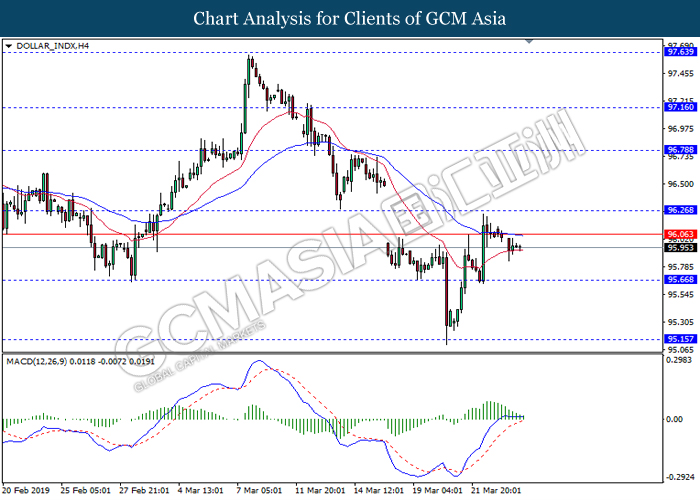Select the 96.268 price level label

[x=680, y=210]
